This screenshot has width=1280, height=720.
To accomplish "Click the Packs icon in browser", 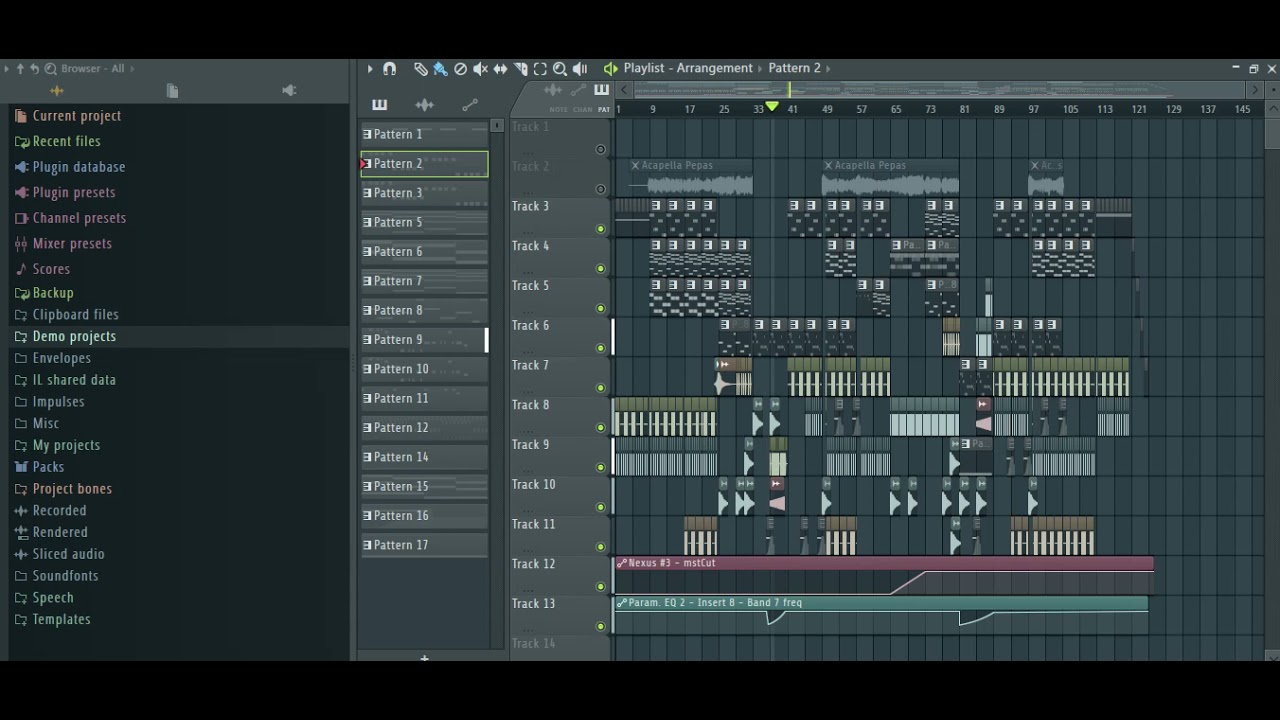I will pyautogui.click(x=21, y=467).
